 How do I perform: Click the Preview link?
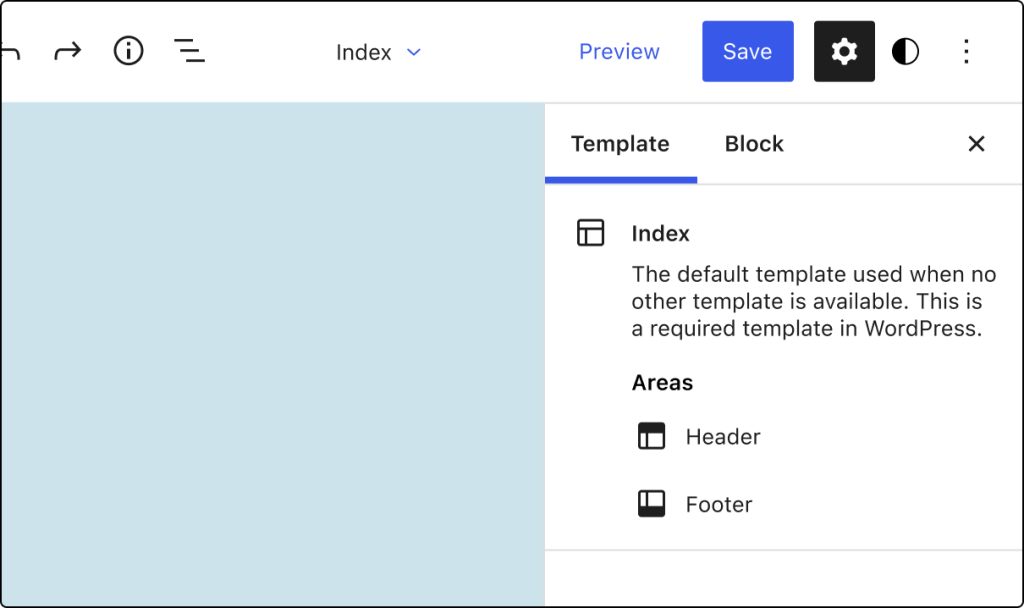click(x=619, y=51)
